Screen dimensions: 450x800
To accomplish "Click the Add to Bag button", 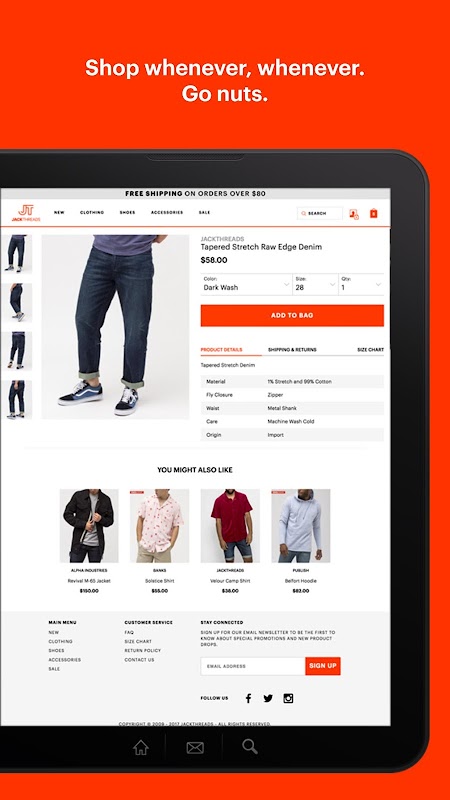I will (292, 315).
